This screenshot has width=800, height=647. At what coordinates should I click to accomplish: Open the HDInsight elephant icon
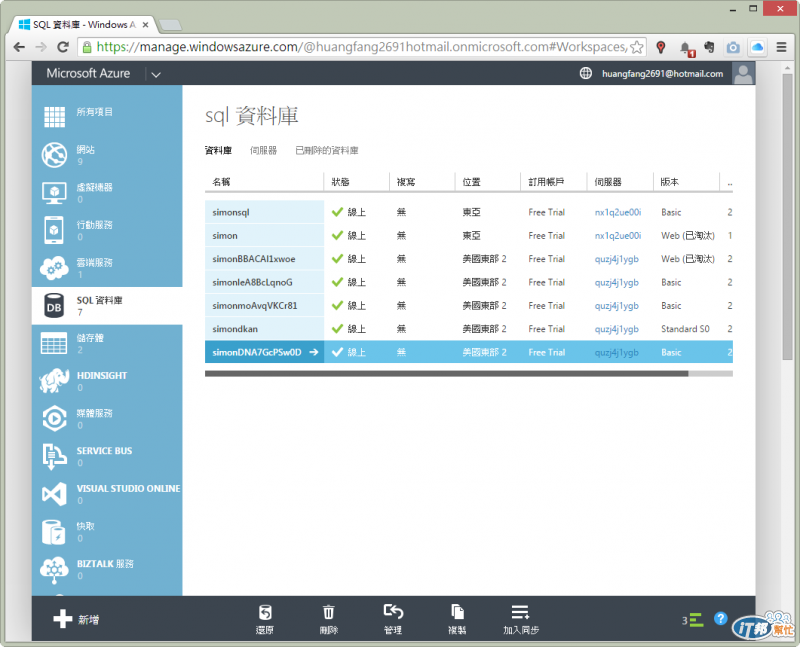54,381
